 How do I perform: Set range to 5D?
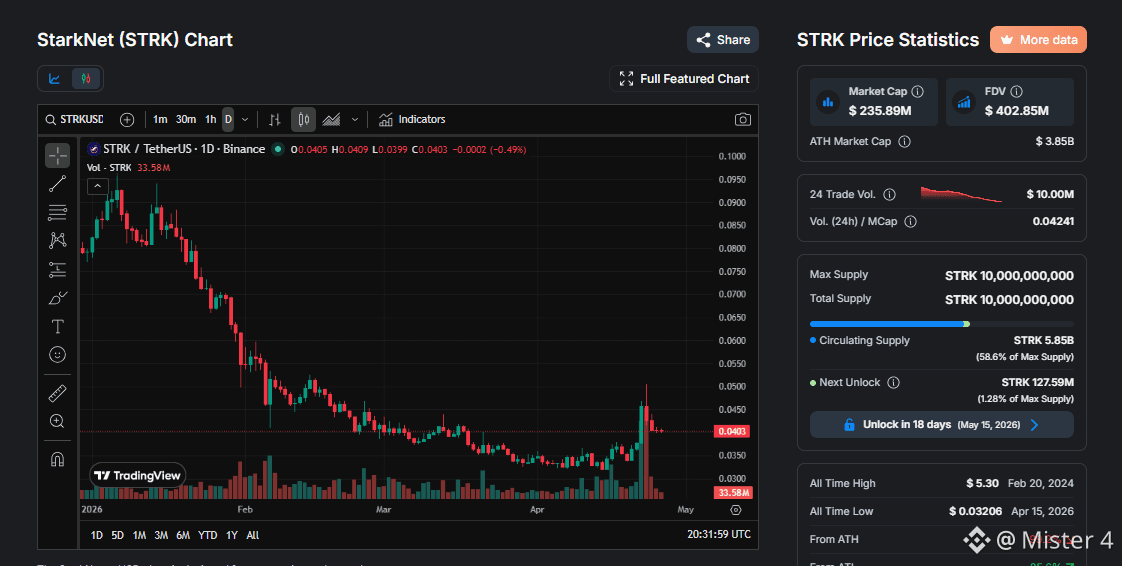click(x=117, y=535)
